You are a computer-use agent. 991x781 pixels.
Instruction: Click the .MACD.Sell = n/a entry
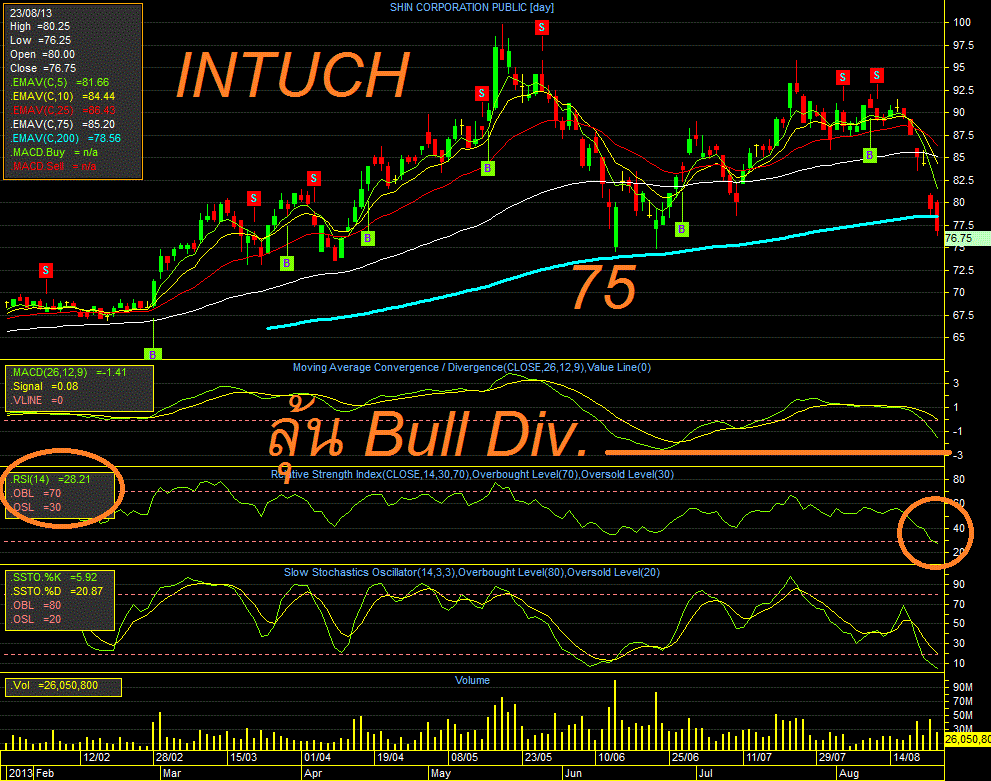[x=53, y=166]
